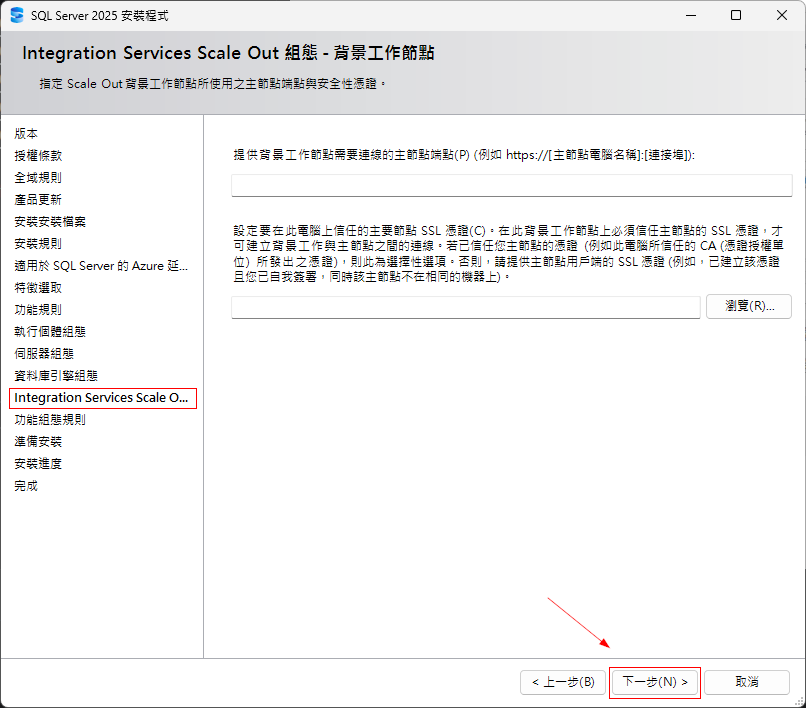This screenshot has width=806, height=708.
Task: Select the 全域規則 step
Action: (38, 178)
